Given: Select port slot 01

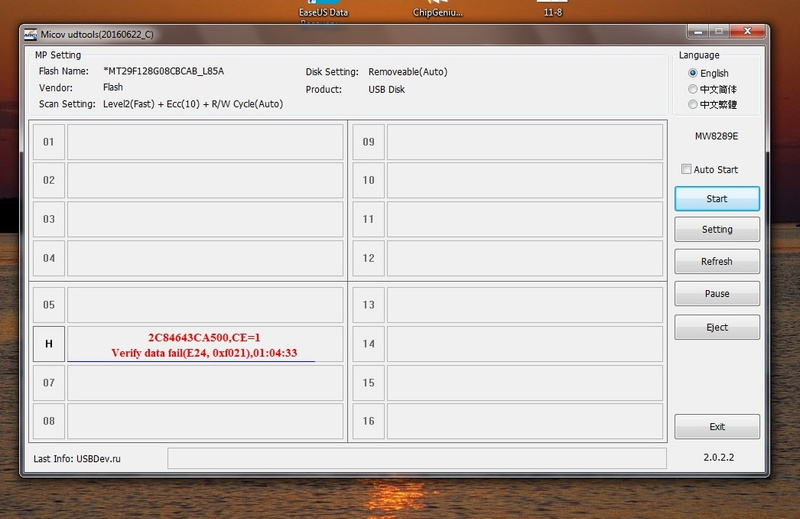Looking at the screenshot, I should point(49,142).
